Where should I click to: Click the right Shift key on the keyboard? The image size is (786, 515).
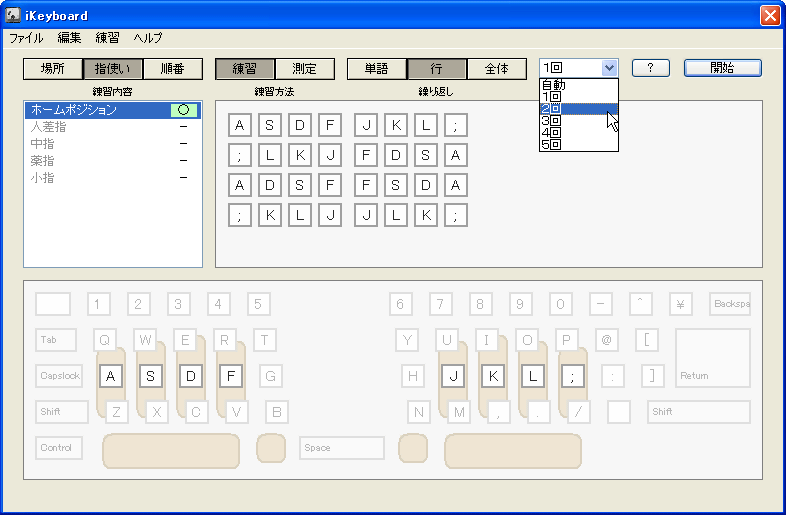699,412
